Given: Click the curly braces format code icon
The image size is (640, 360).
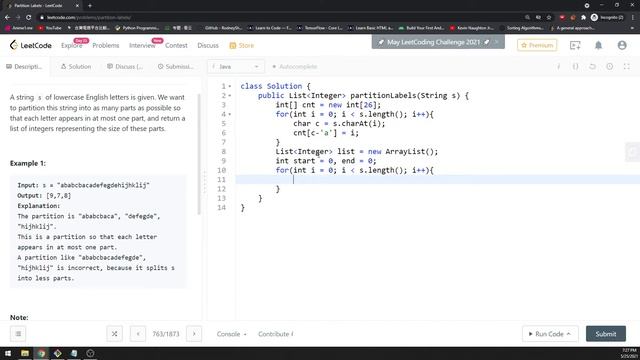Looking at the screenshot, I should point(575,67).
